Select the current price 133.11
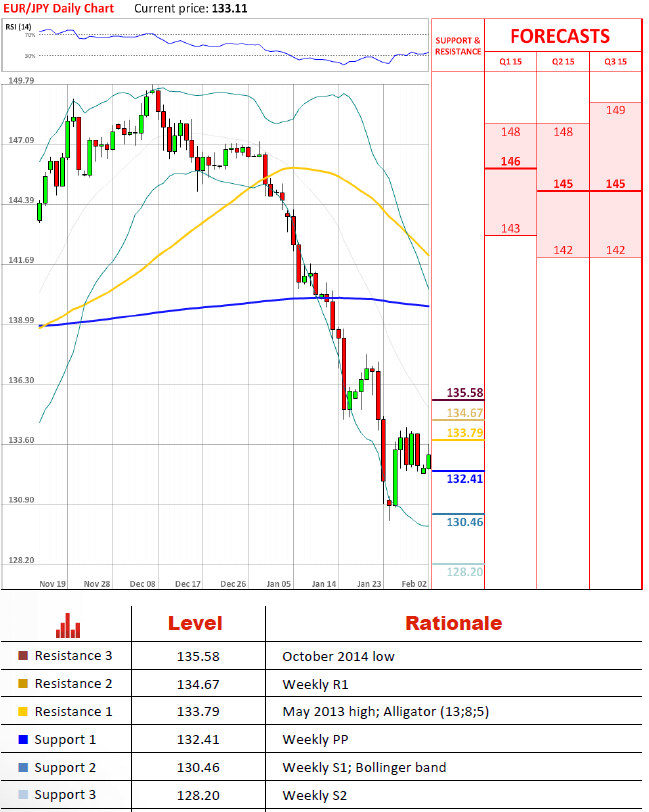Viewport: 649px width, 812px height. [x=229, y=8]
